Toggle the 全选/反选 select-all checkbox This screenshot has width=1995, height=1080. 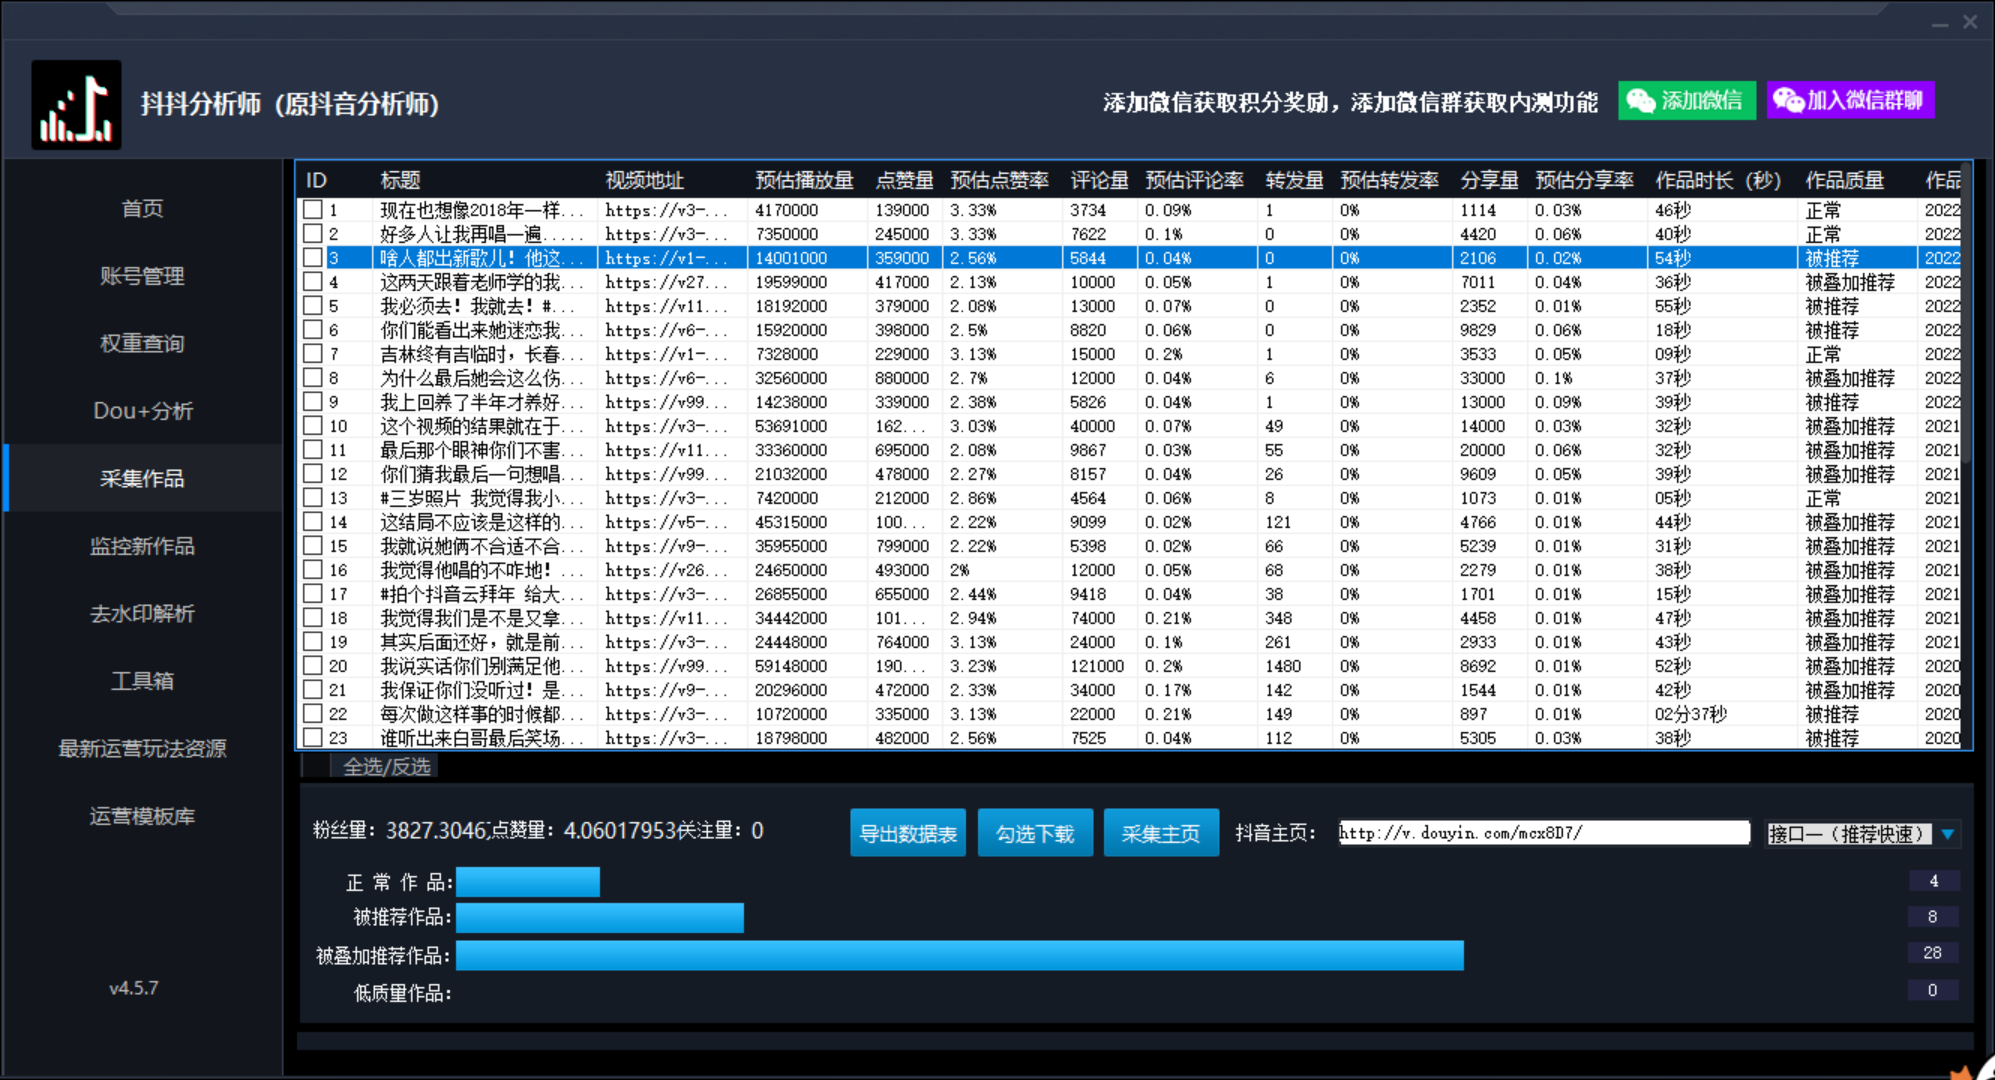pyautogui.click(x=317, y=767)
